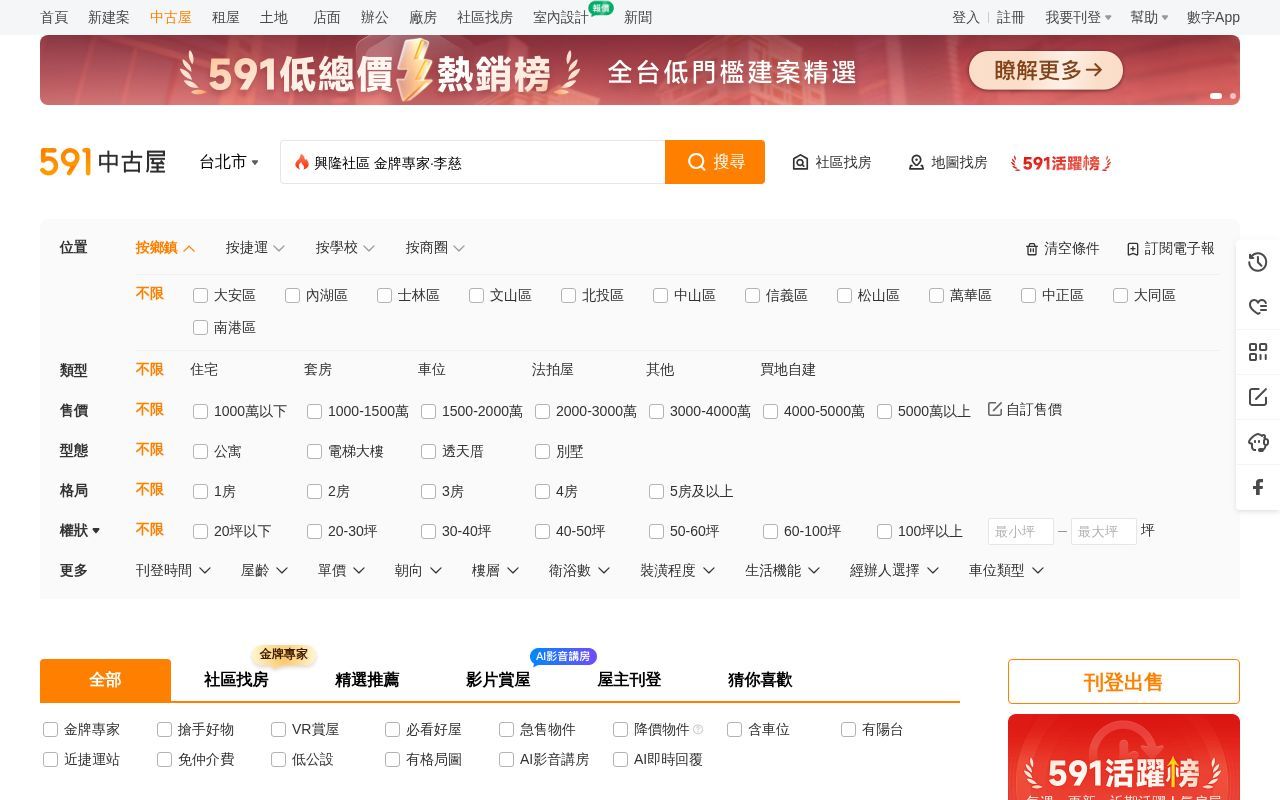Screen dimensions: 1280x800
Task: Check the 大安區 district checkbox
Action: [200, 295]
